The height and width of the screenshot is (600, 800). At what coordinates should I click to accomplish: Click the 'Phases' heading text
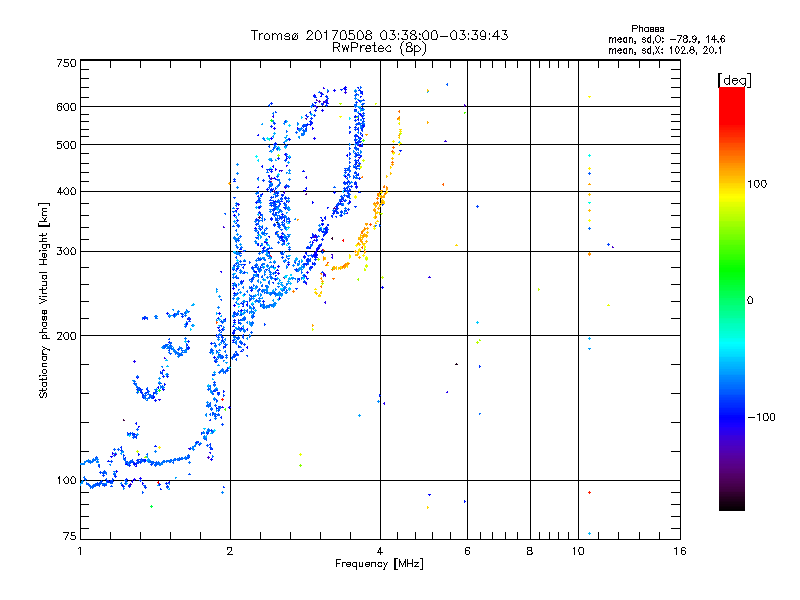coord(647,29)
